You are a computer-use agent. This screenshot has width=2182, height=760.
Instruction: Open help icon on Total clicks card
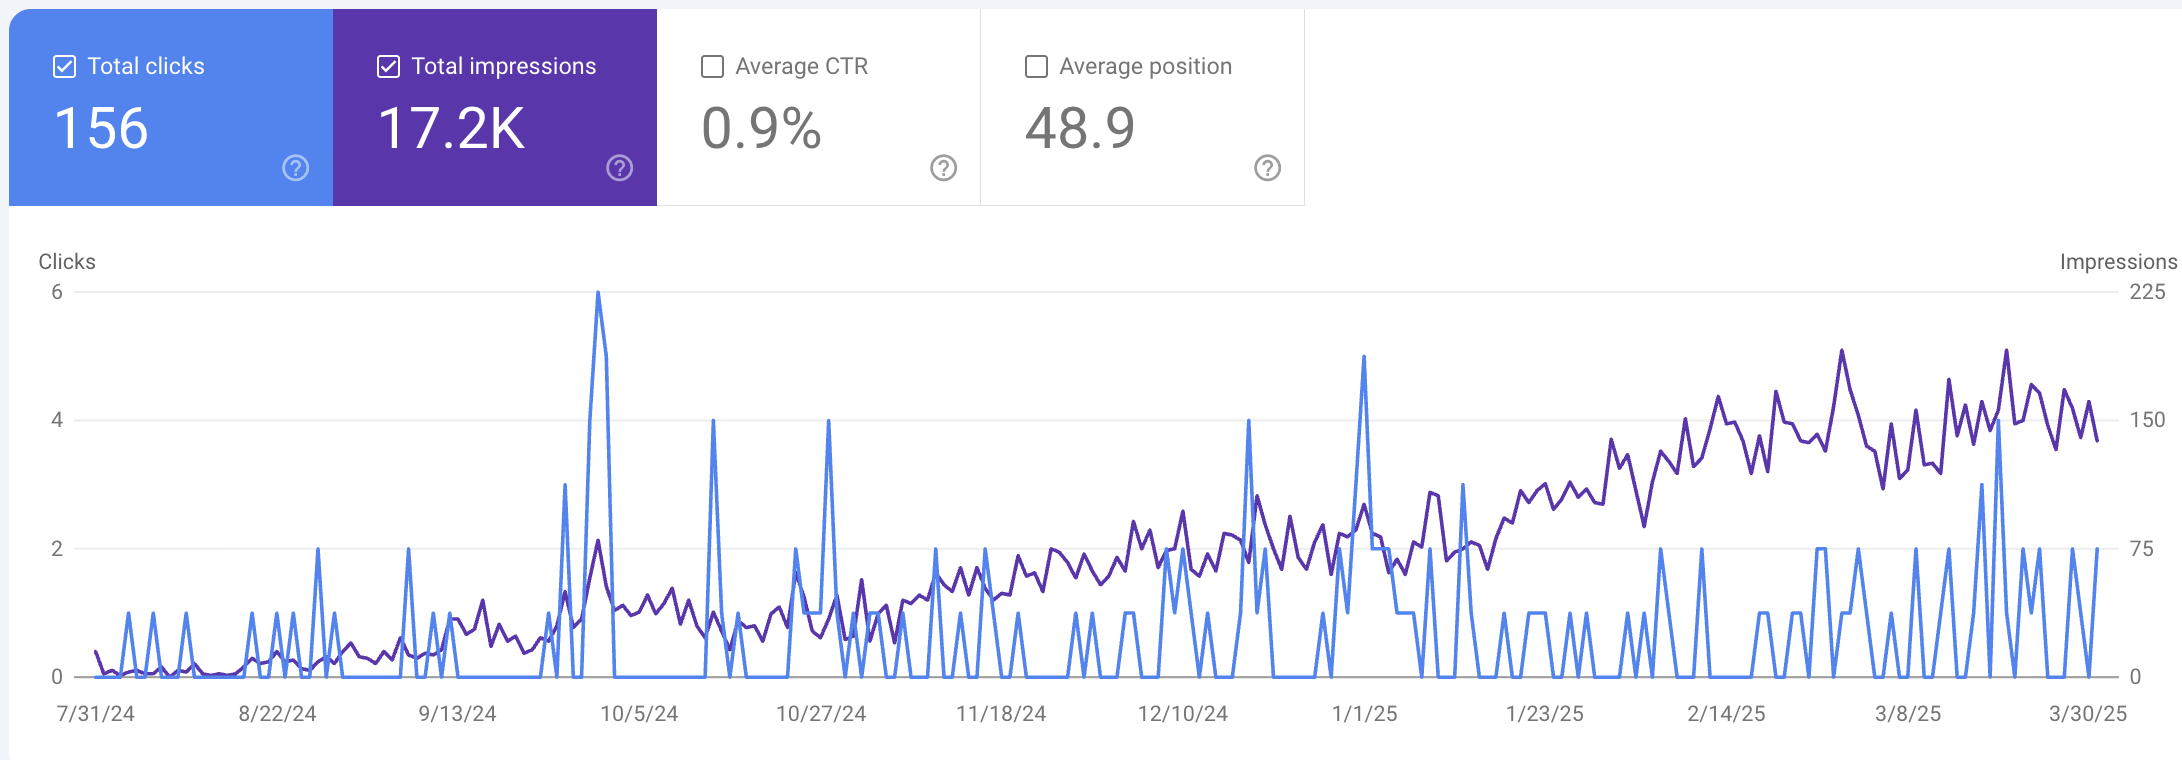295,168
